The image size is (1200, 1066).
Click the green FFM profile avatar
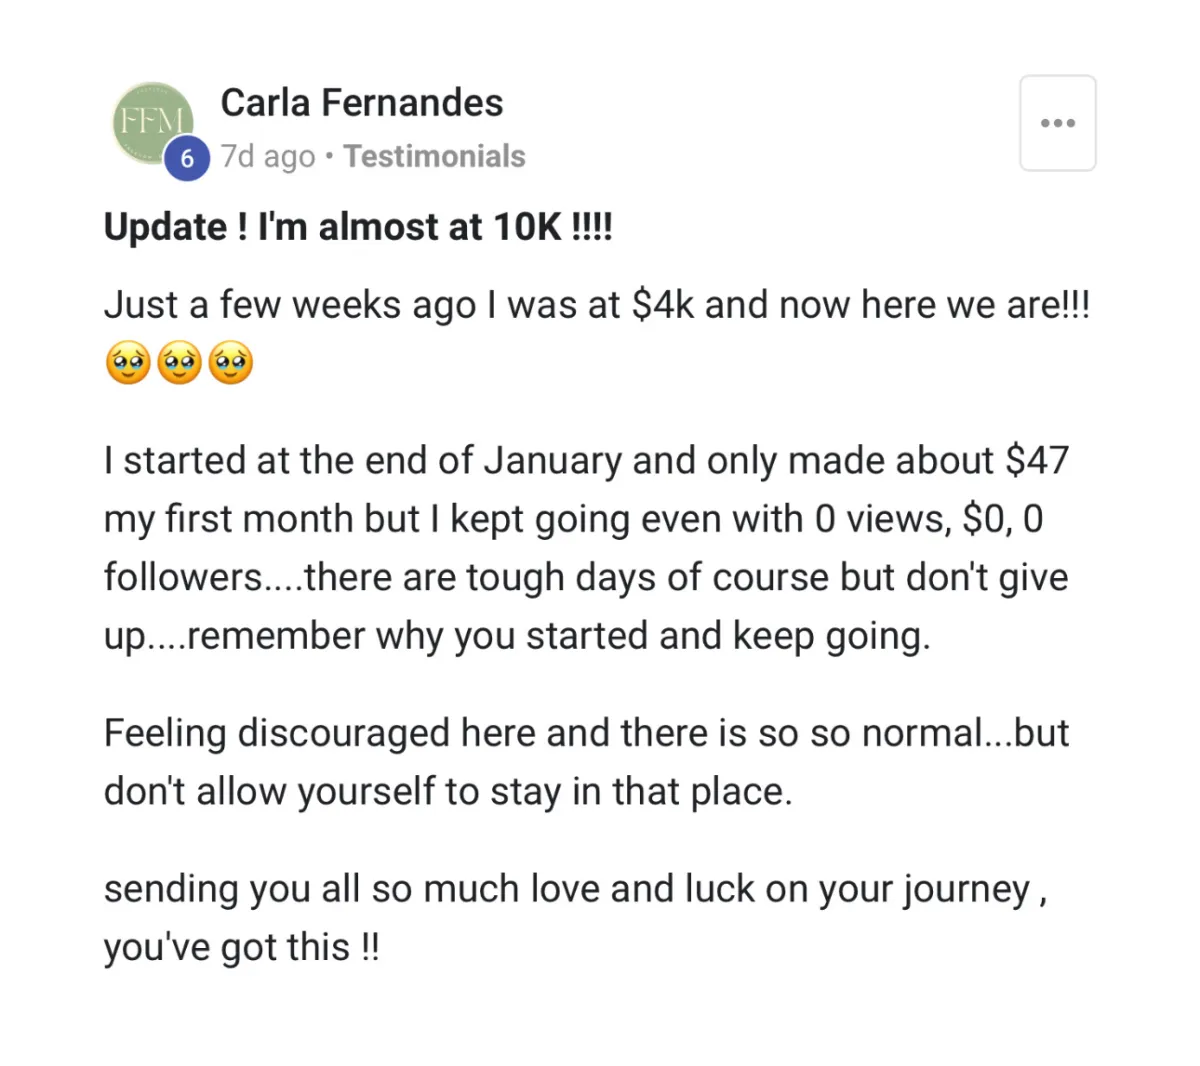tap(152, 124)
